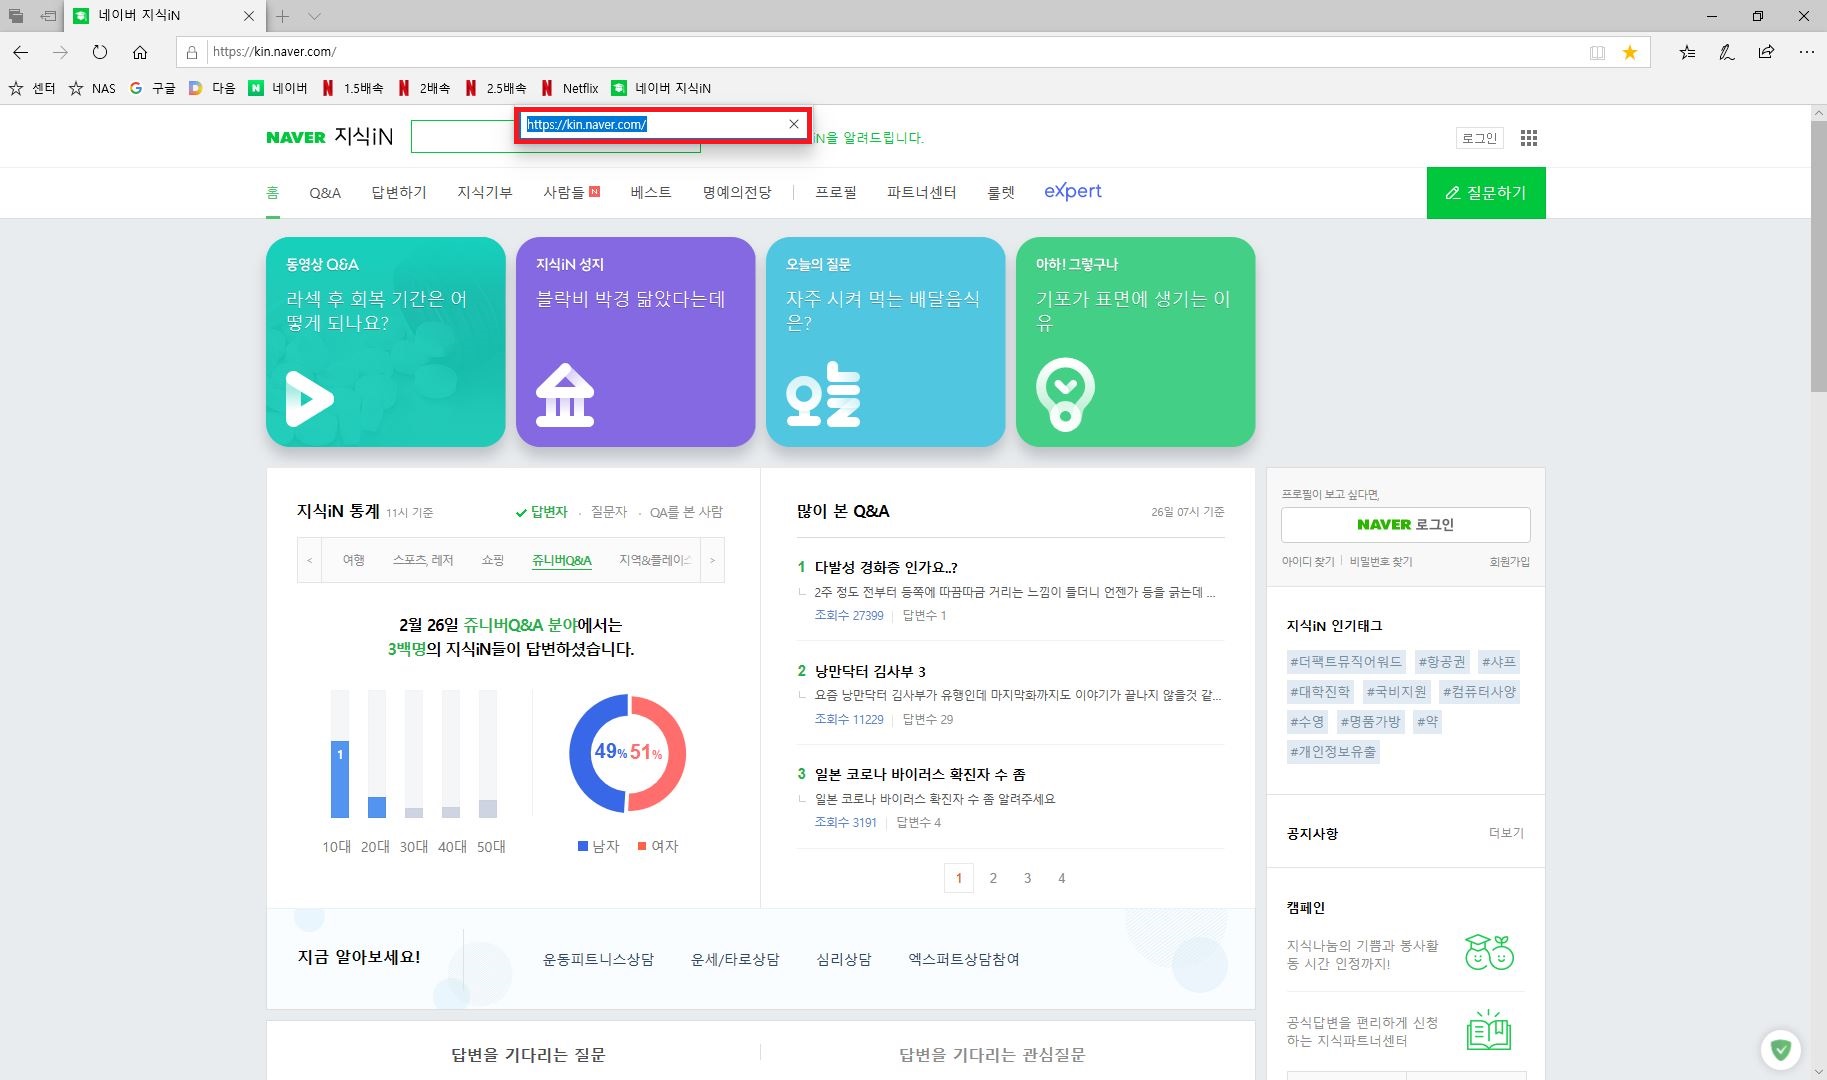Open the 심리상담 link

pos(843,959)
